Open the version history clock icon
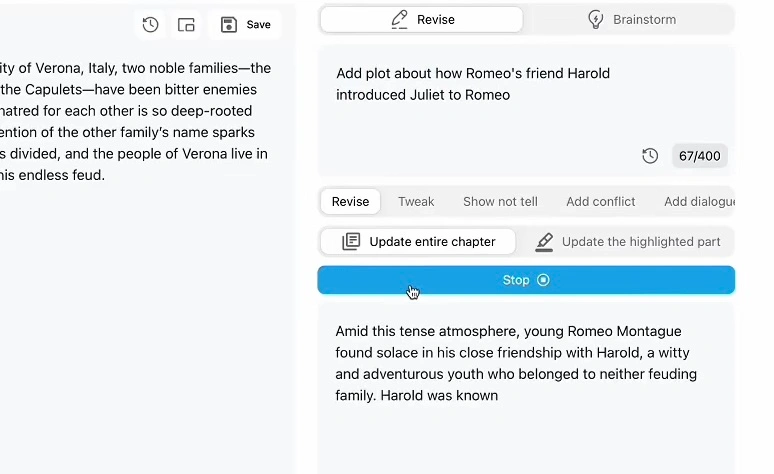Image resolution: width=774 pixels, height=474 pixels. pos(150,25)
